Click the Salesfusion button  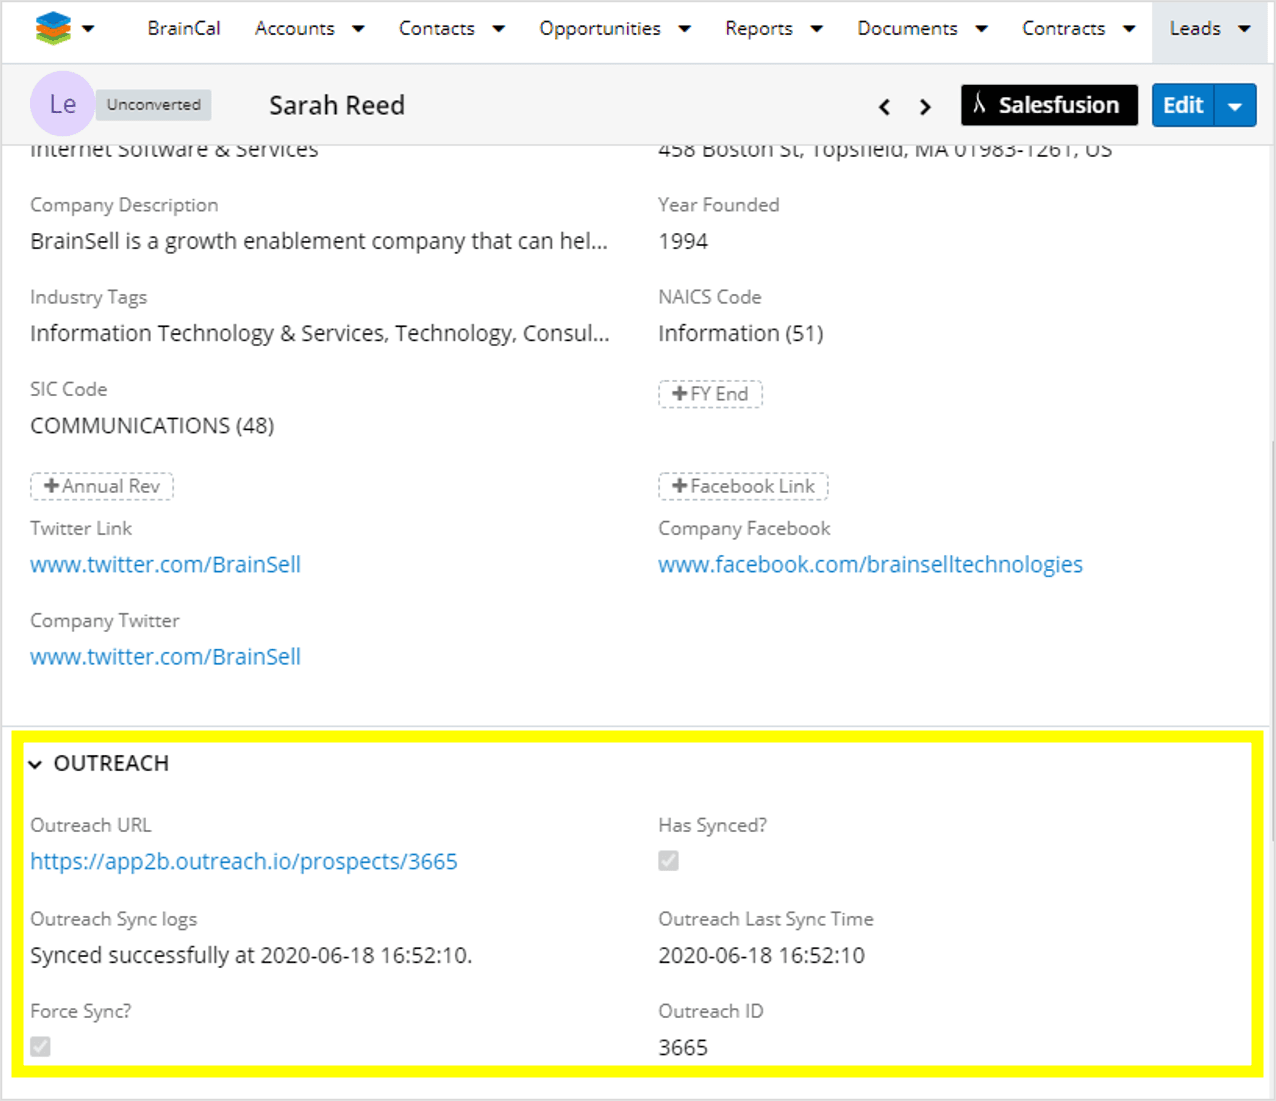pos(1048,105)
